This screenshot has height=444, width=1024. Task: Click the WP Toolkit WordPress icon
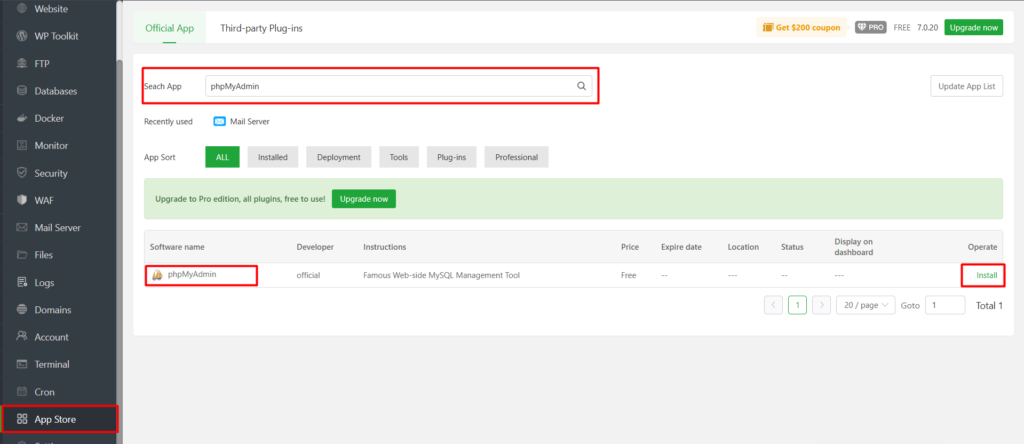pyautogui.click(x=22, y=36)
